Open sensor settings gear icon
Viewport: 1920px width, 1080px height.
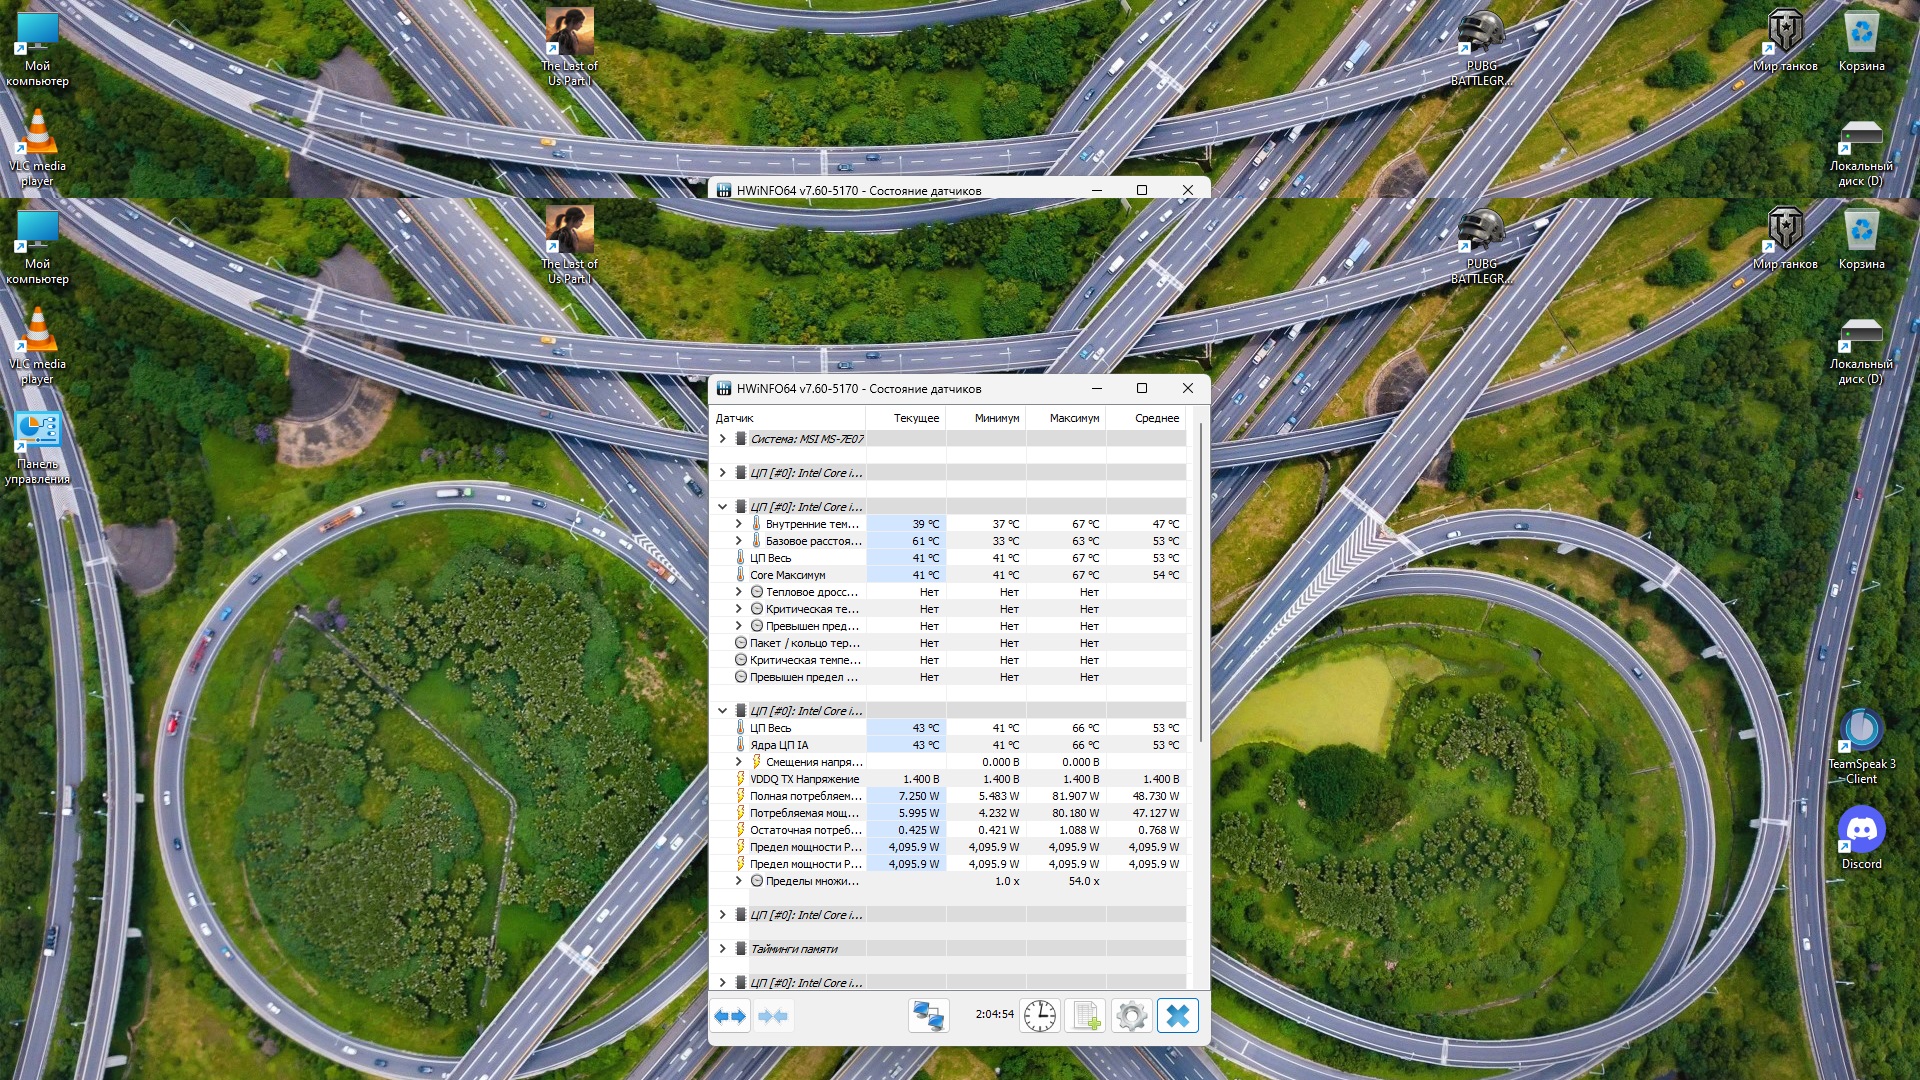[x=1132, y=1017]
